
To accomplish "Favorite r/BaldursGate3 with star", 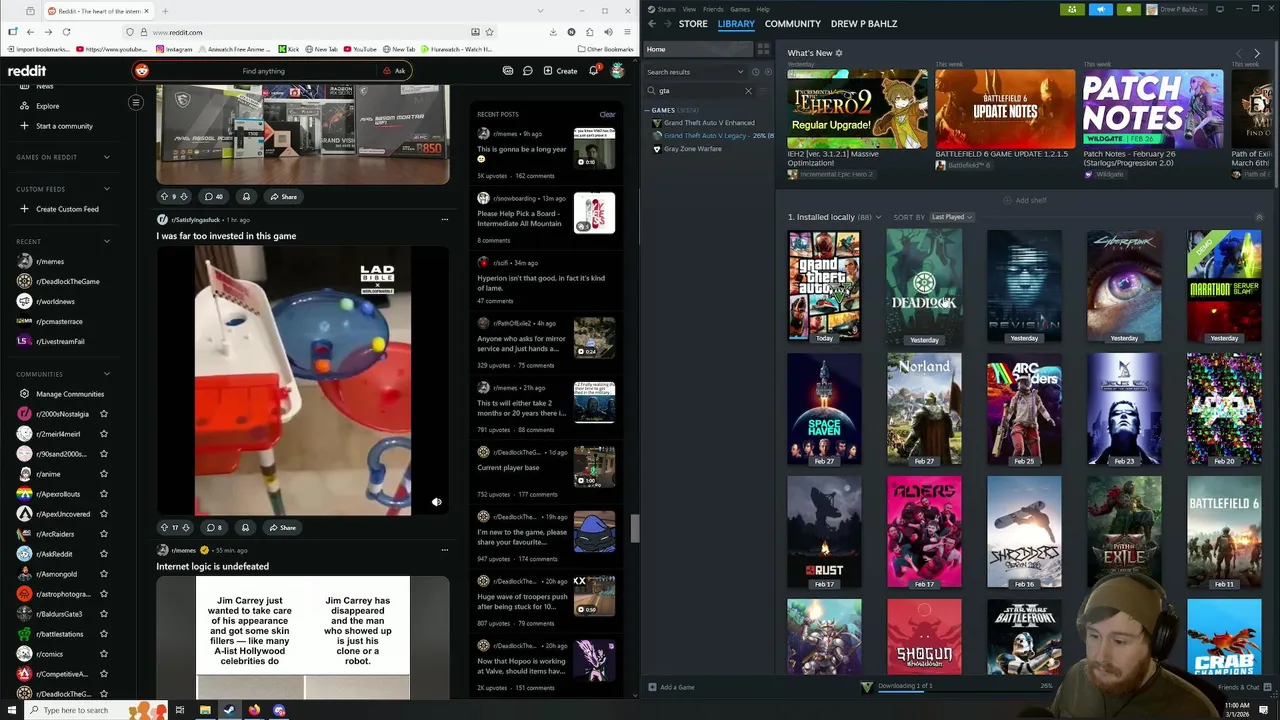I will [x=103, y=614].
